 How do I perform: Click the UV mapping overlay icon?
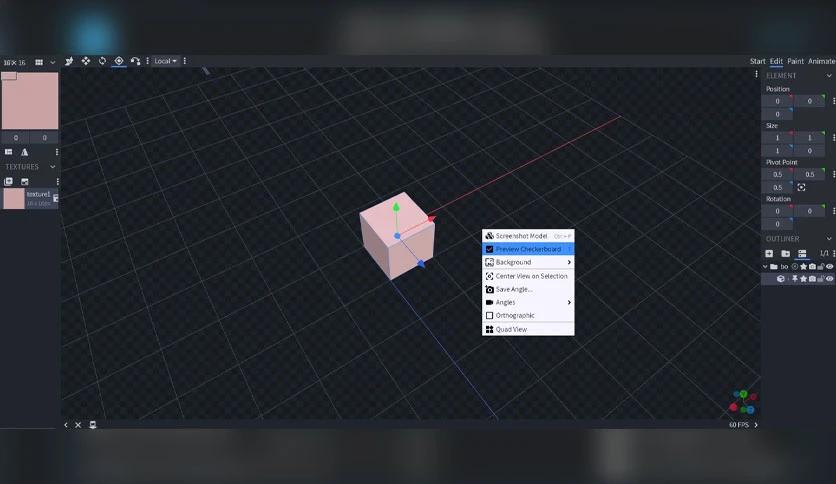point(9,152)
